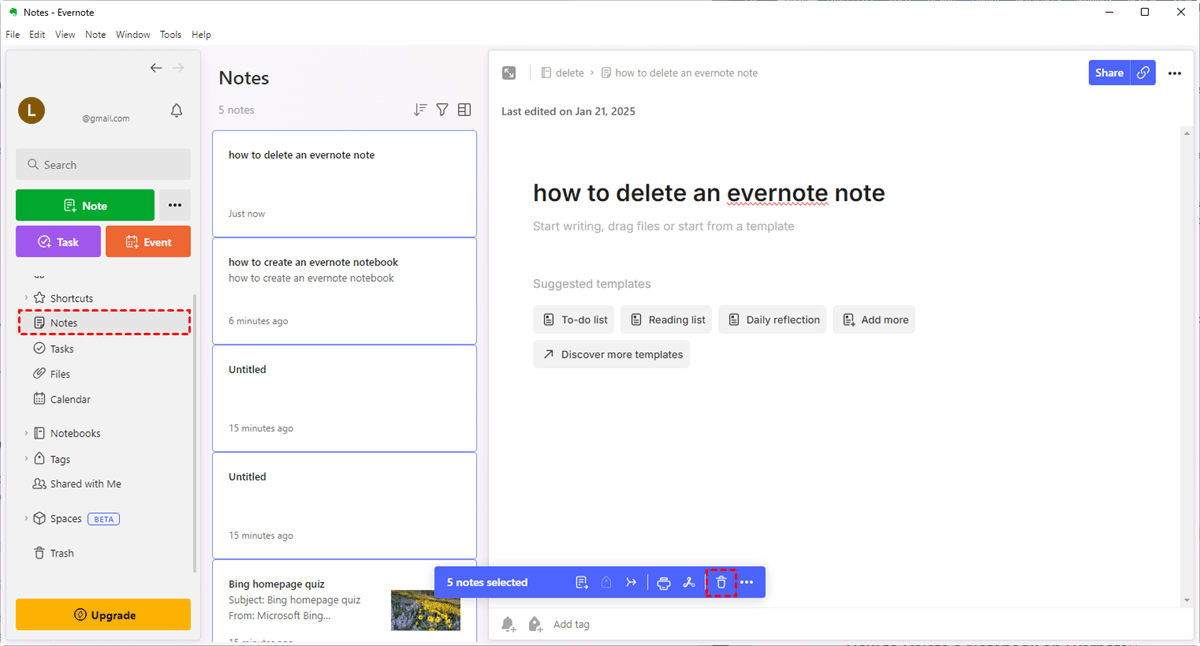1200x646 pixels.
Task: Open the sort options icon
Action: pos(420,110)
